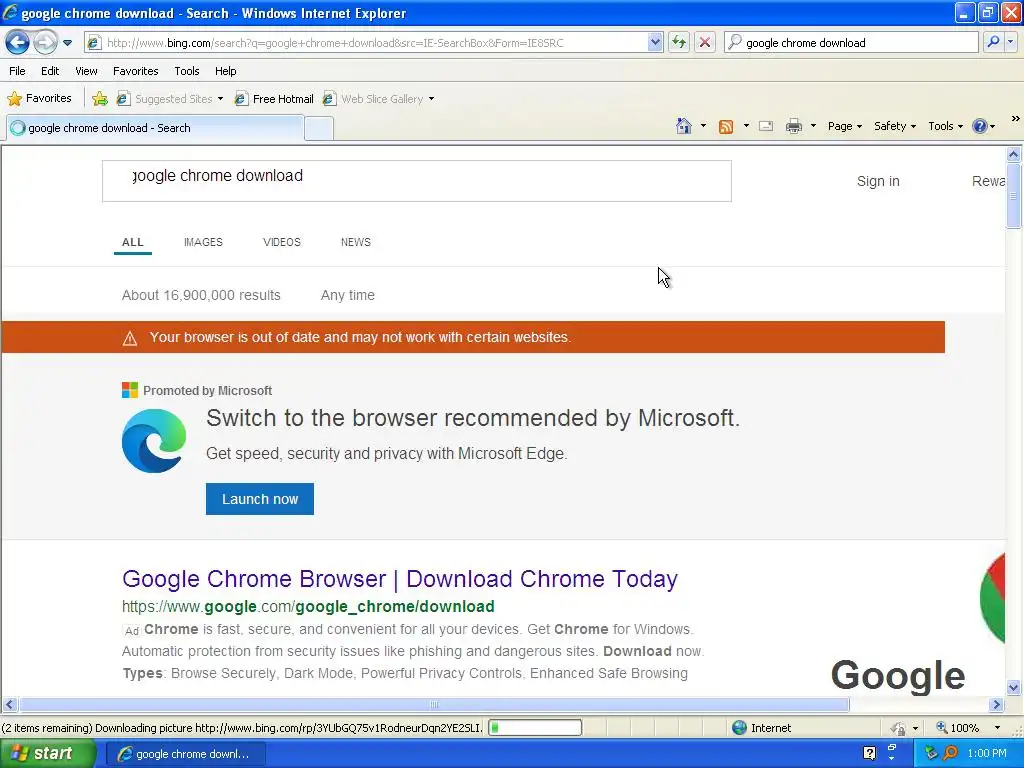Switch to VIDEOS results tab

click(281, 242)
